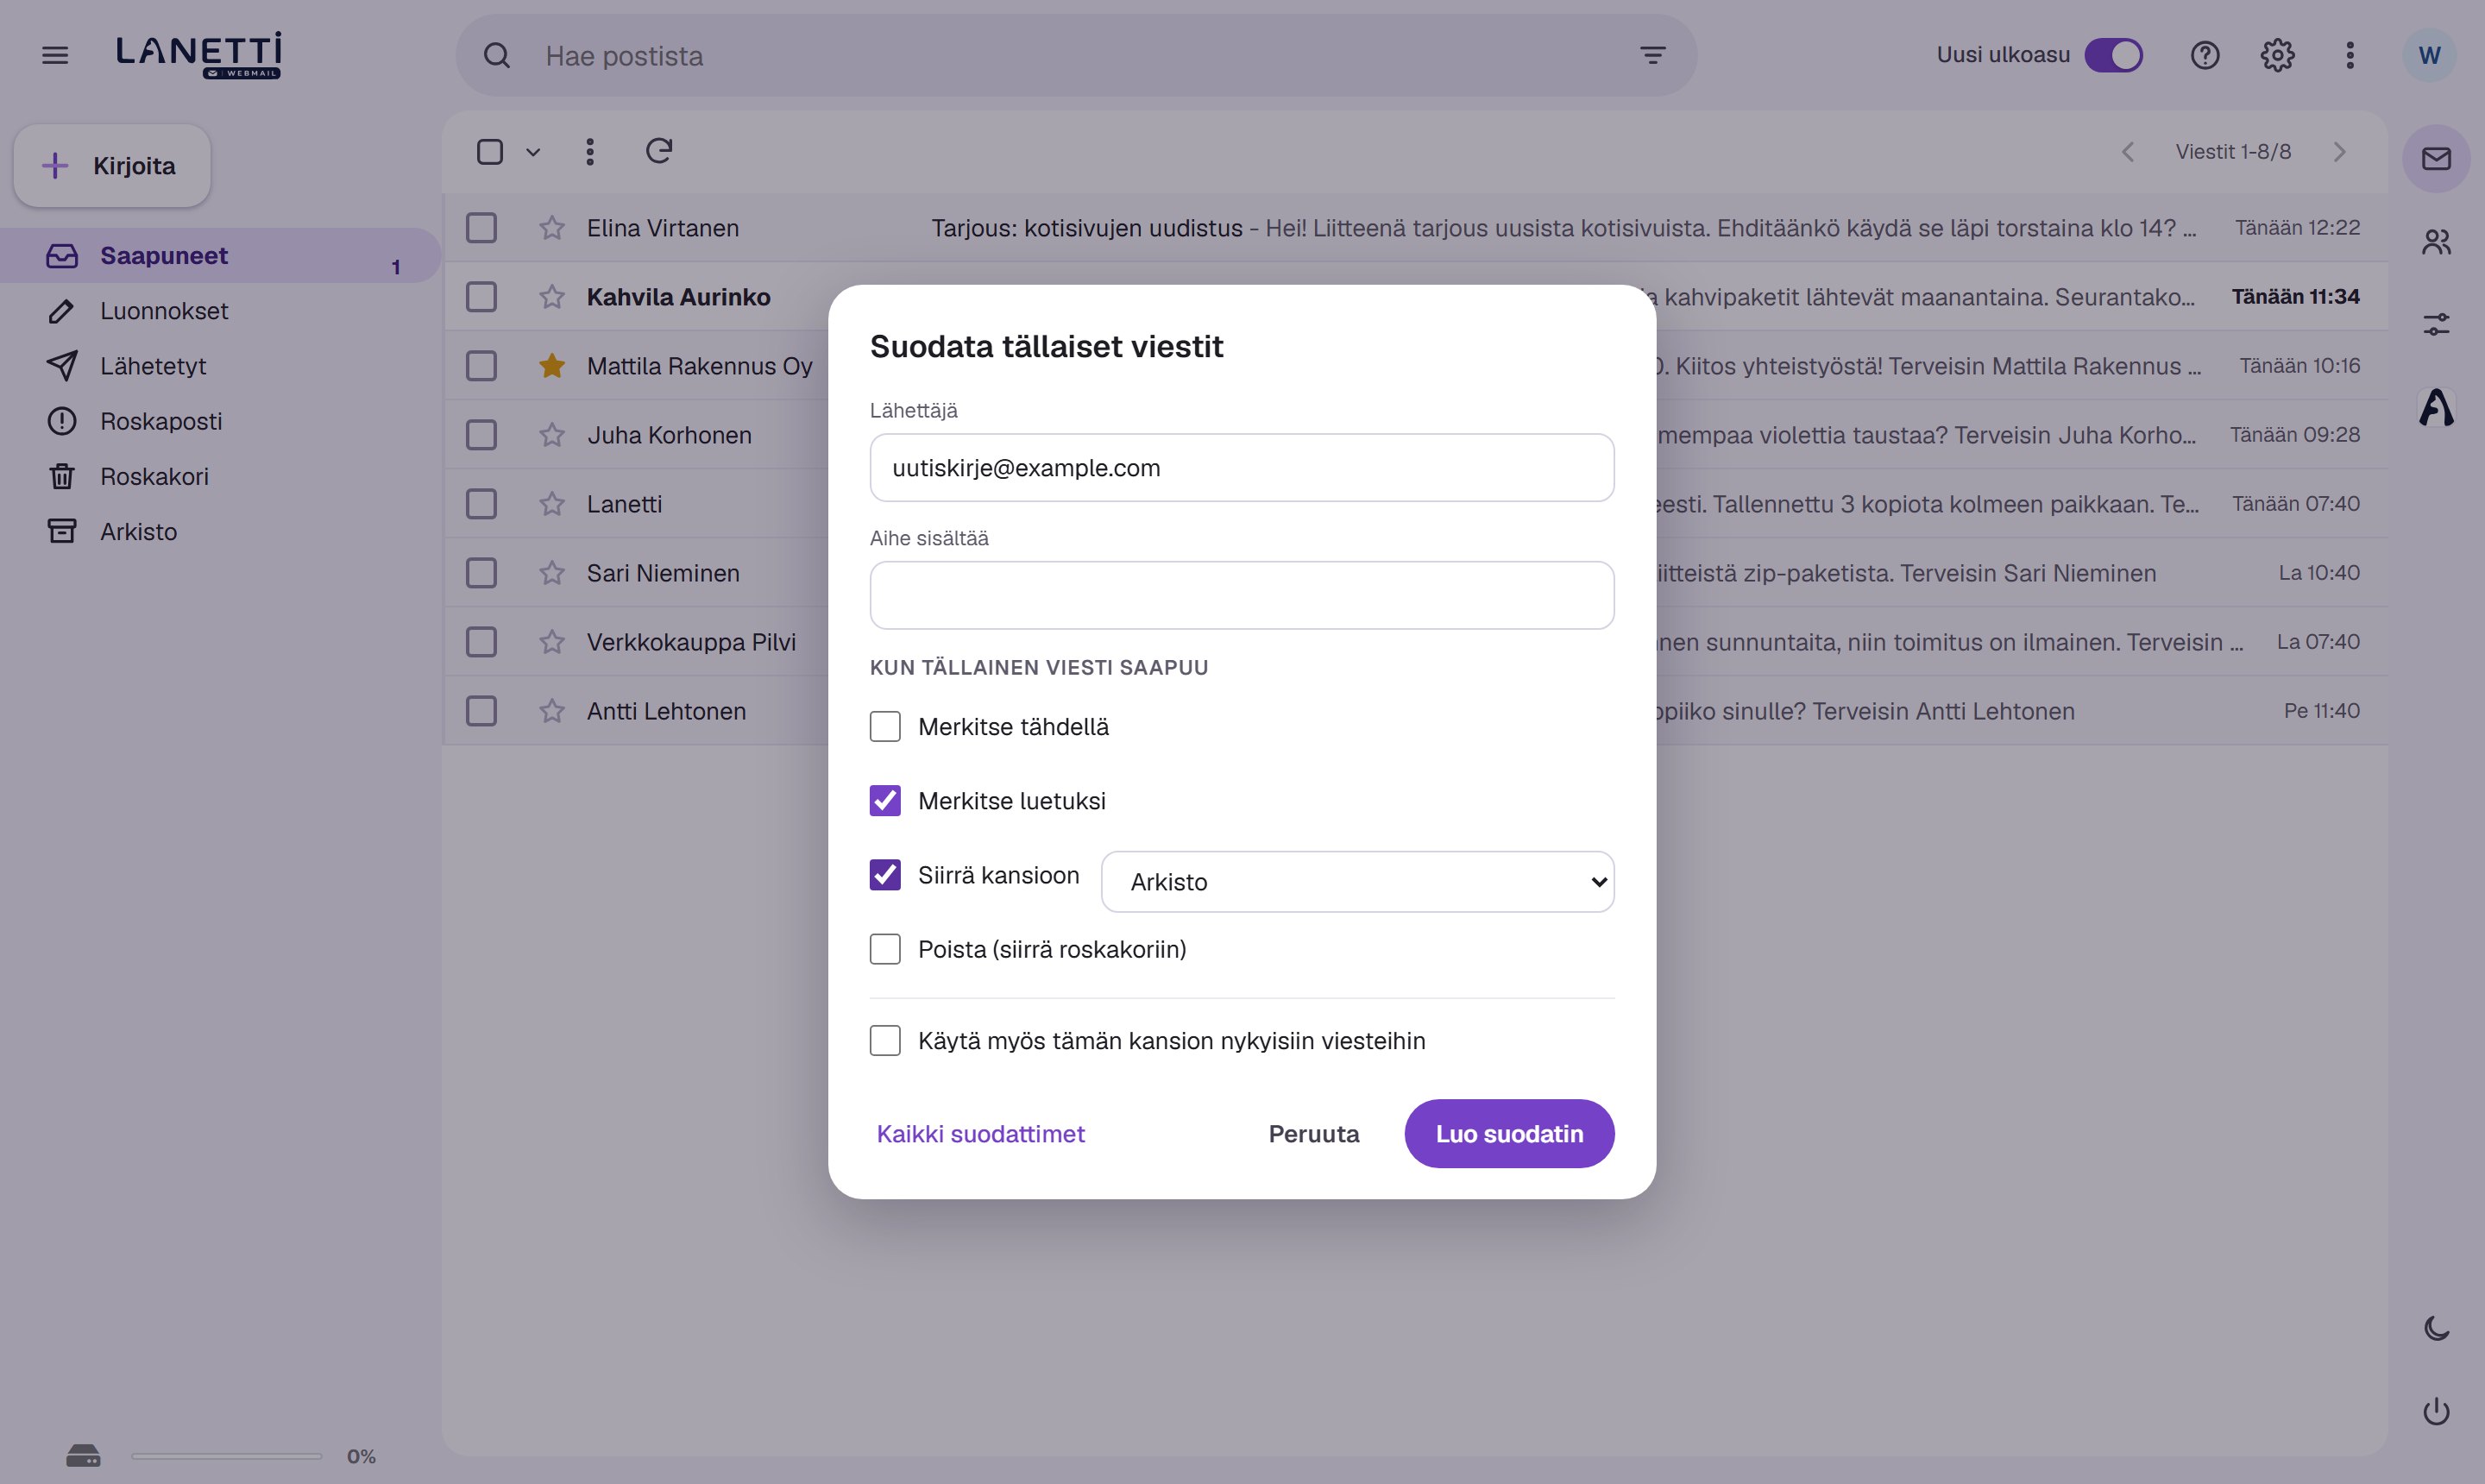Screen dimensions: 2485x1484
Task: Open the contacts icon in right sidebar
Action: pos(2436,241)
